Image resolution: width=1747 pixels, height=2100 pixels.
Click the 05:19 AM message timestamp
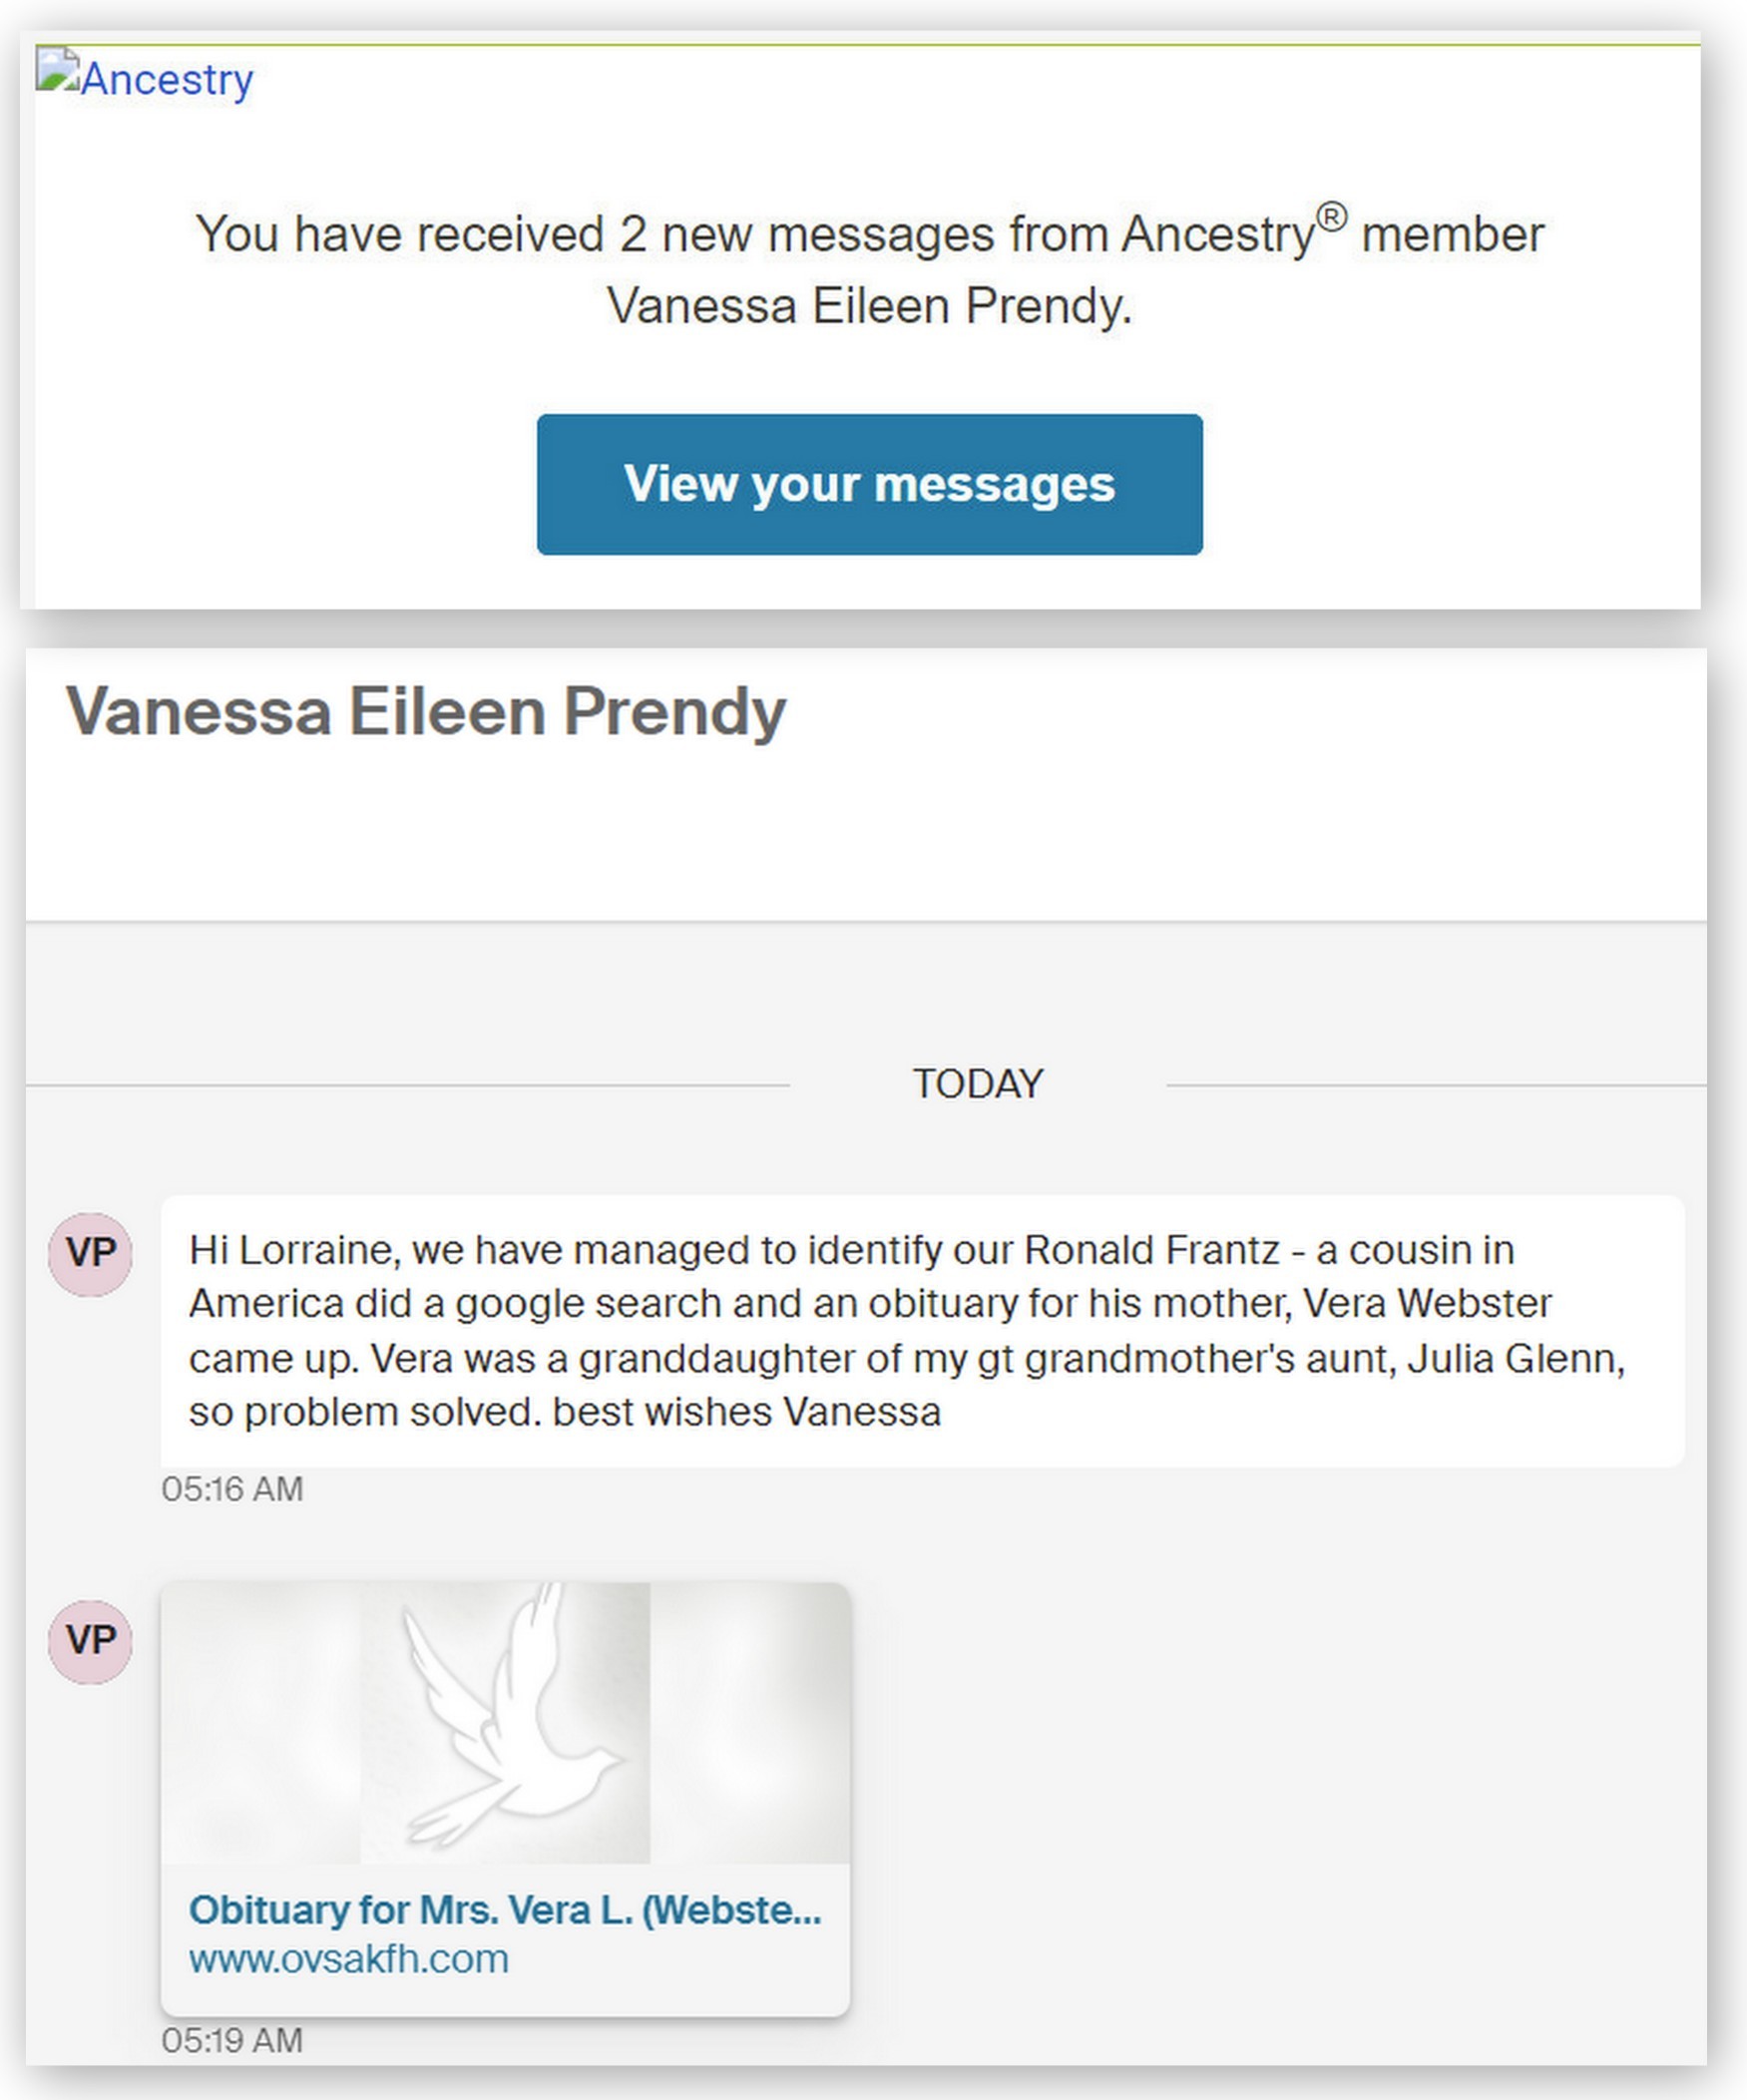232,2040
